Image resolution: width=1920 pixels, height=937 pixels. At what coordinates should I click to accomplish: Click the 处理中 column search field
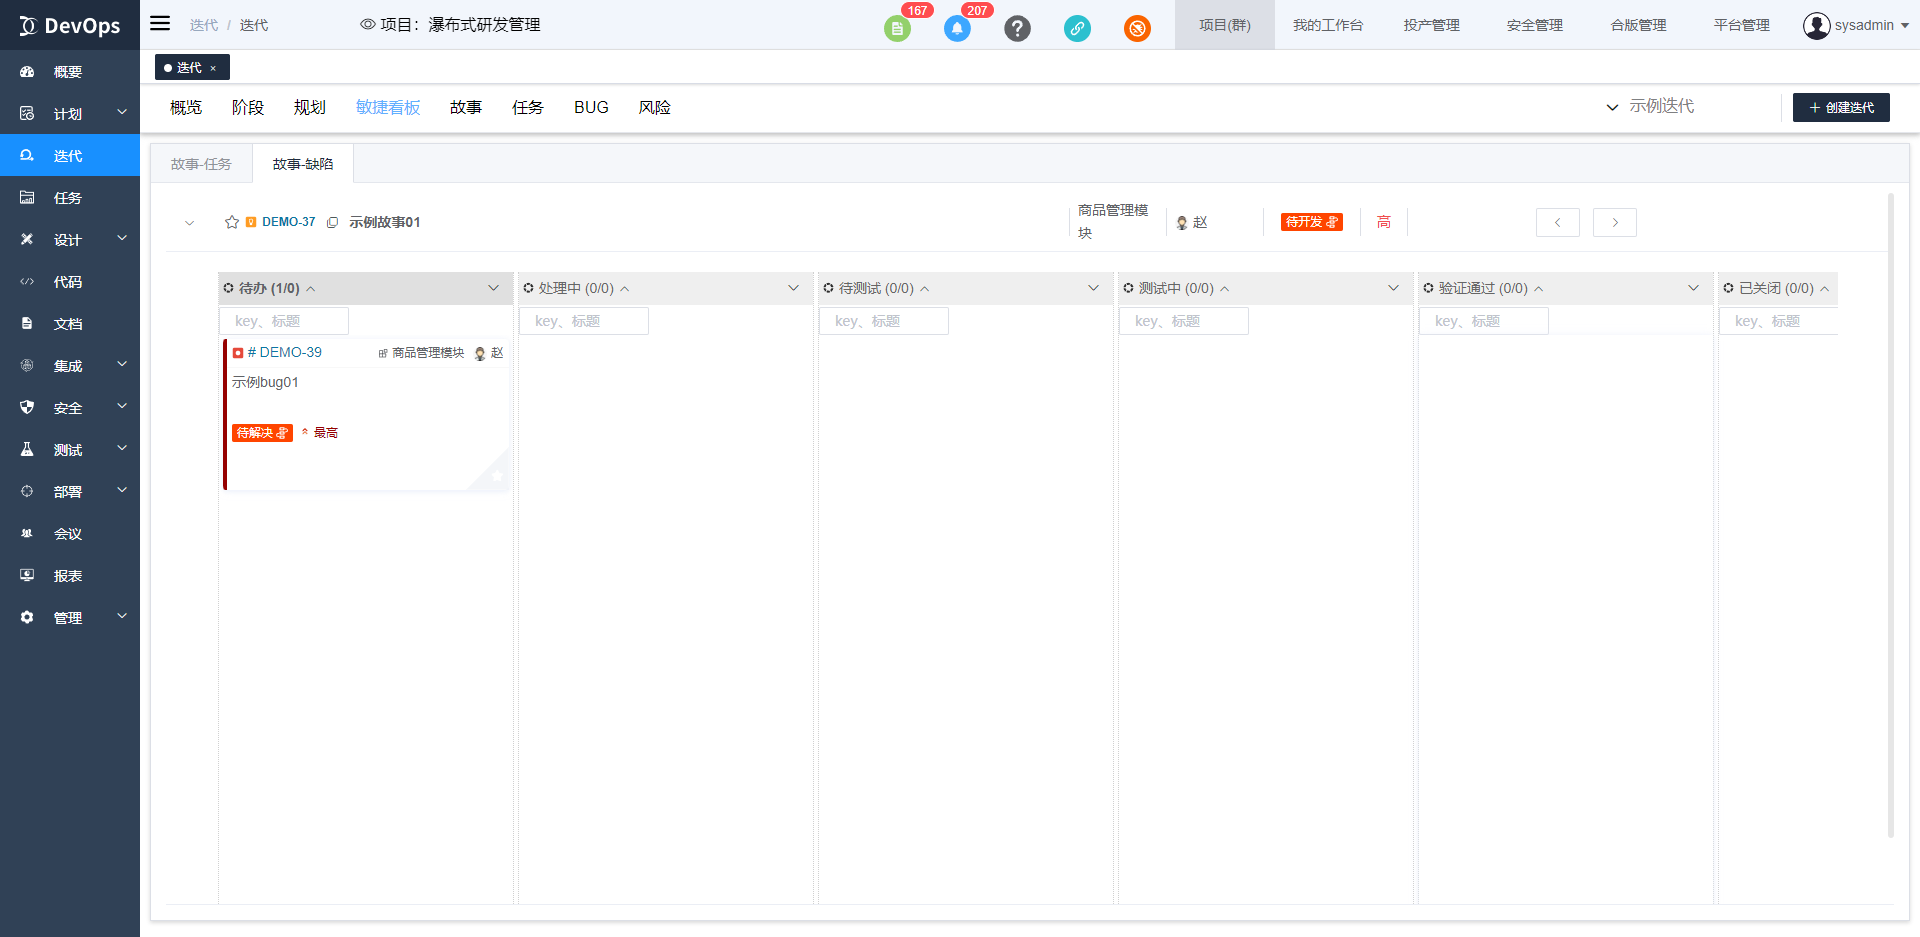click(x=584, y=321)
